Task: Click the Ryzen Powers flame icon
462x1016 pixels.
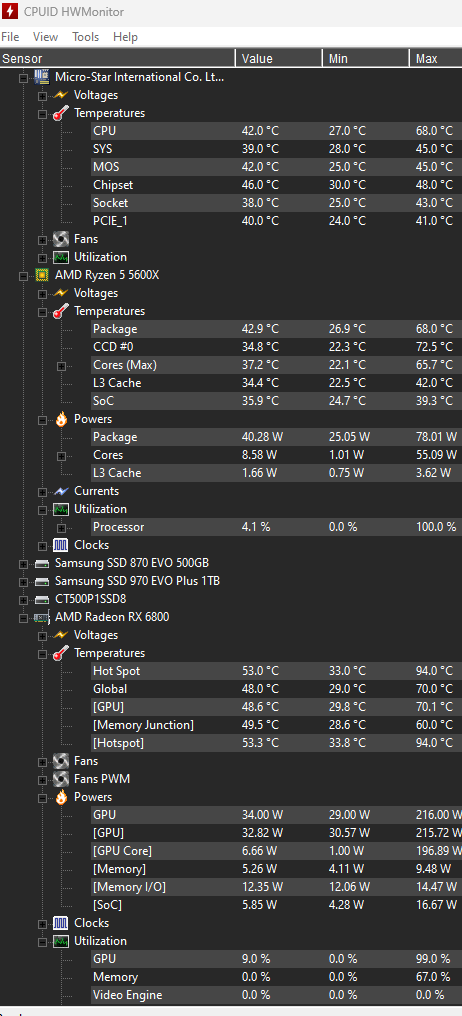Action: (x=61, y=419)
